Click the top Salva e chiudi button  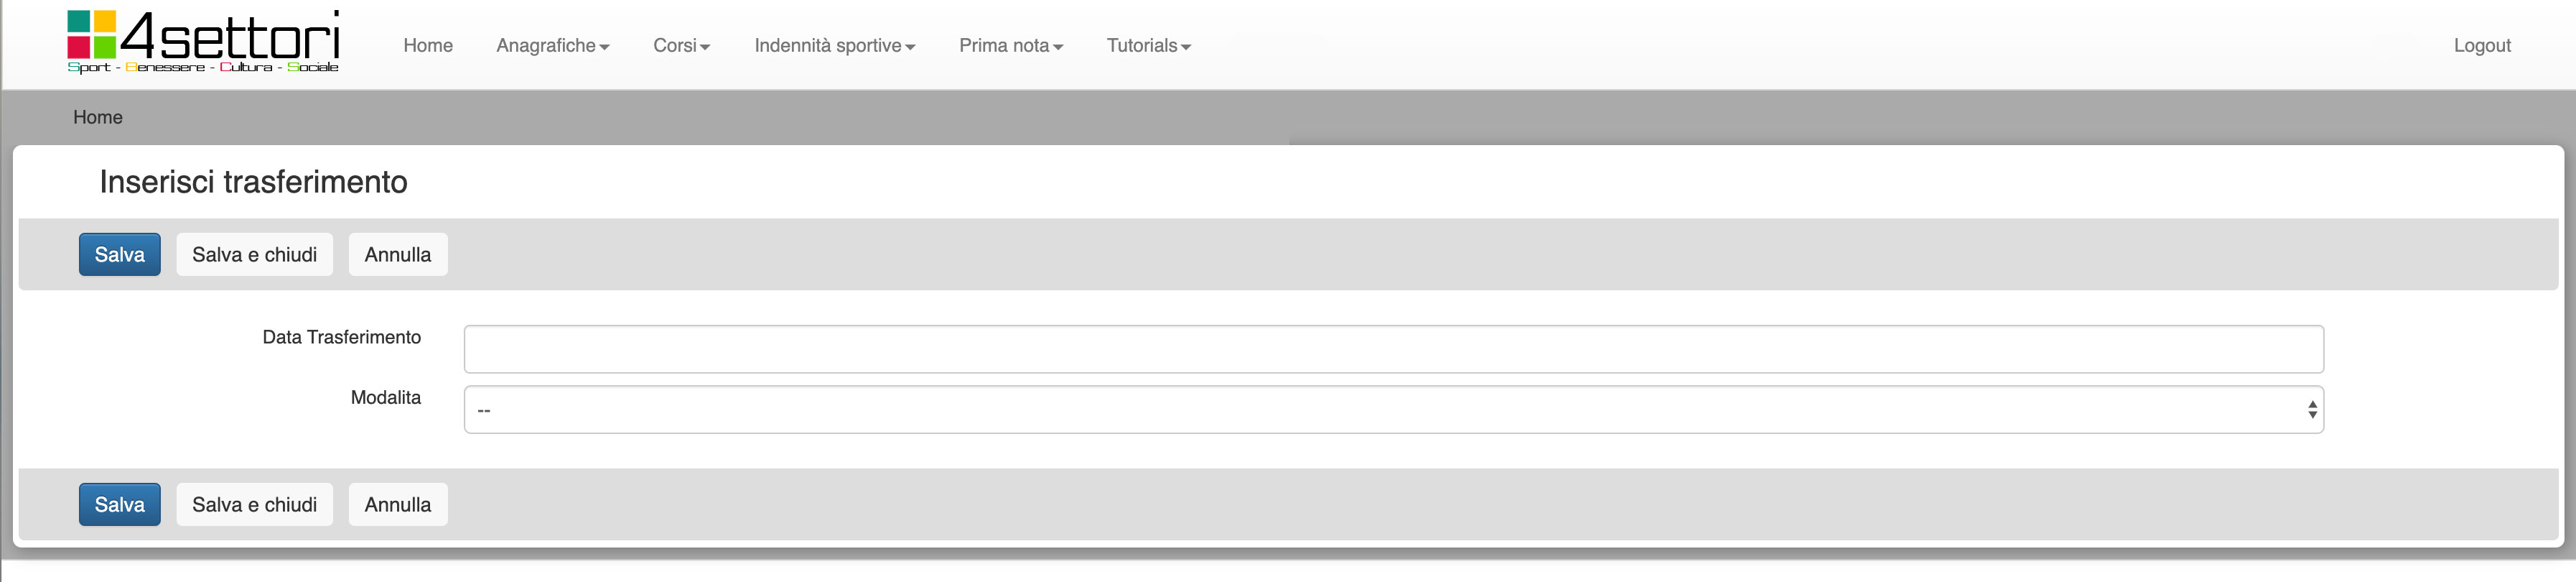click(x=254, y=255)
